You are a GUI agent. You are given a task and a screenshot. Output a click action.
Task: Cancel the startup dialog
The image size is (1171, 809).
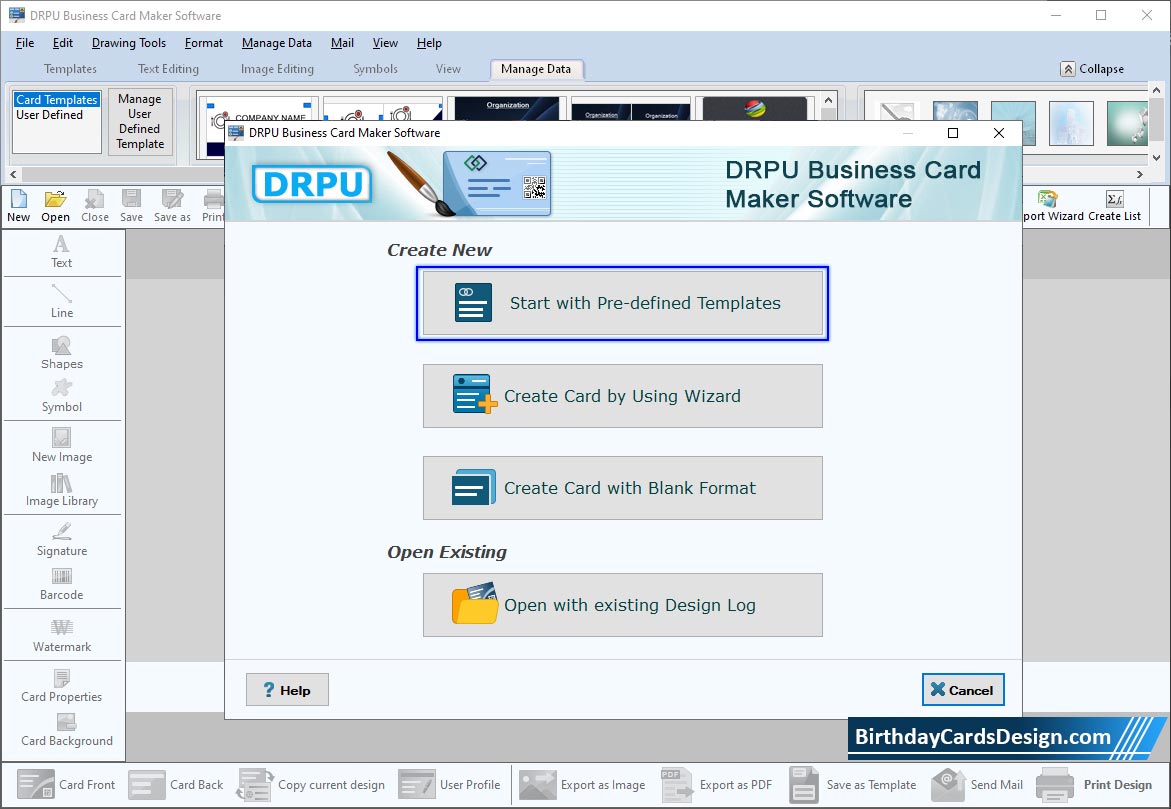pos(963,689)
